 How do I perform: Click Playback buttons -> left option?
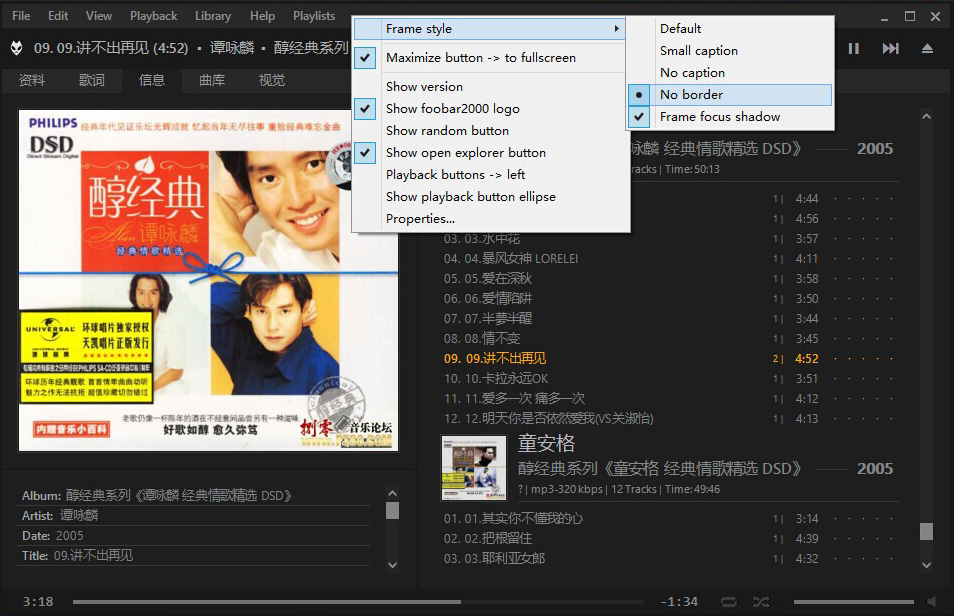tap(490, 175)
